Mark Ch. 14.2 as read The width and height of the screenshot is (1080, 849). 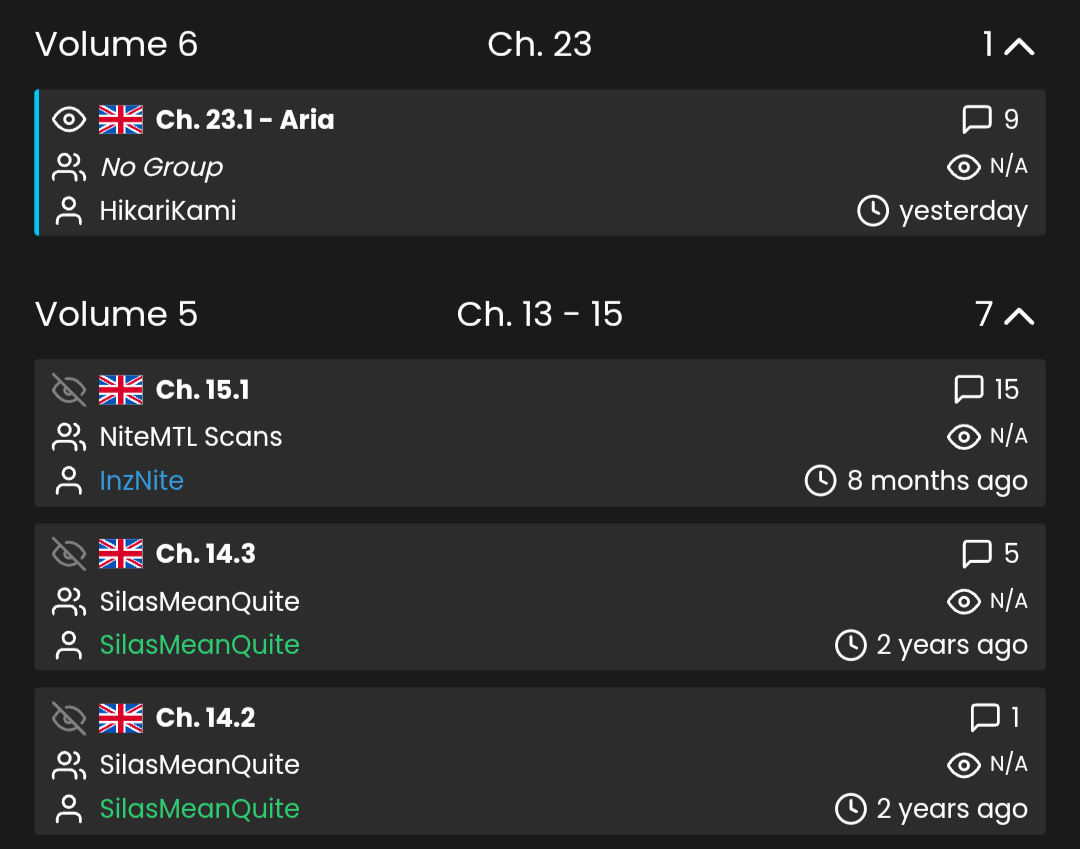(69, 718)
